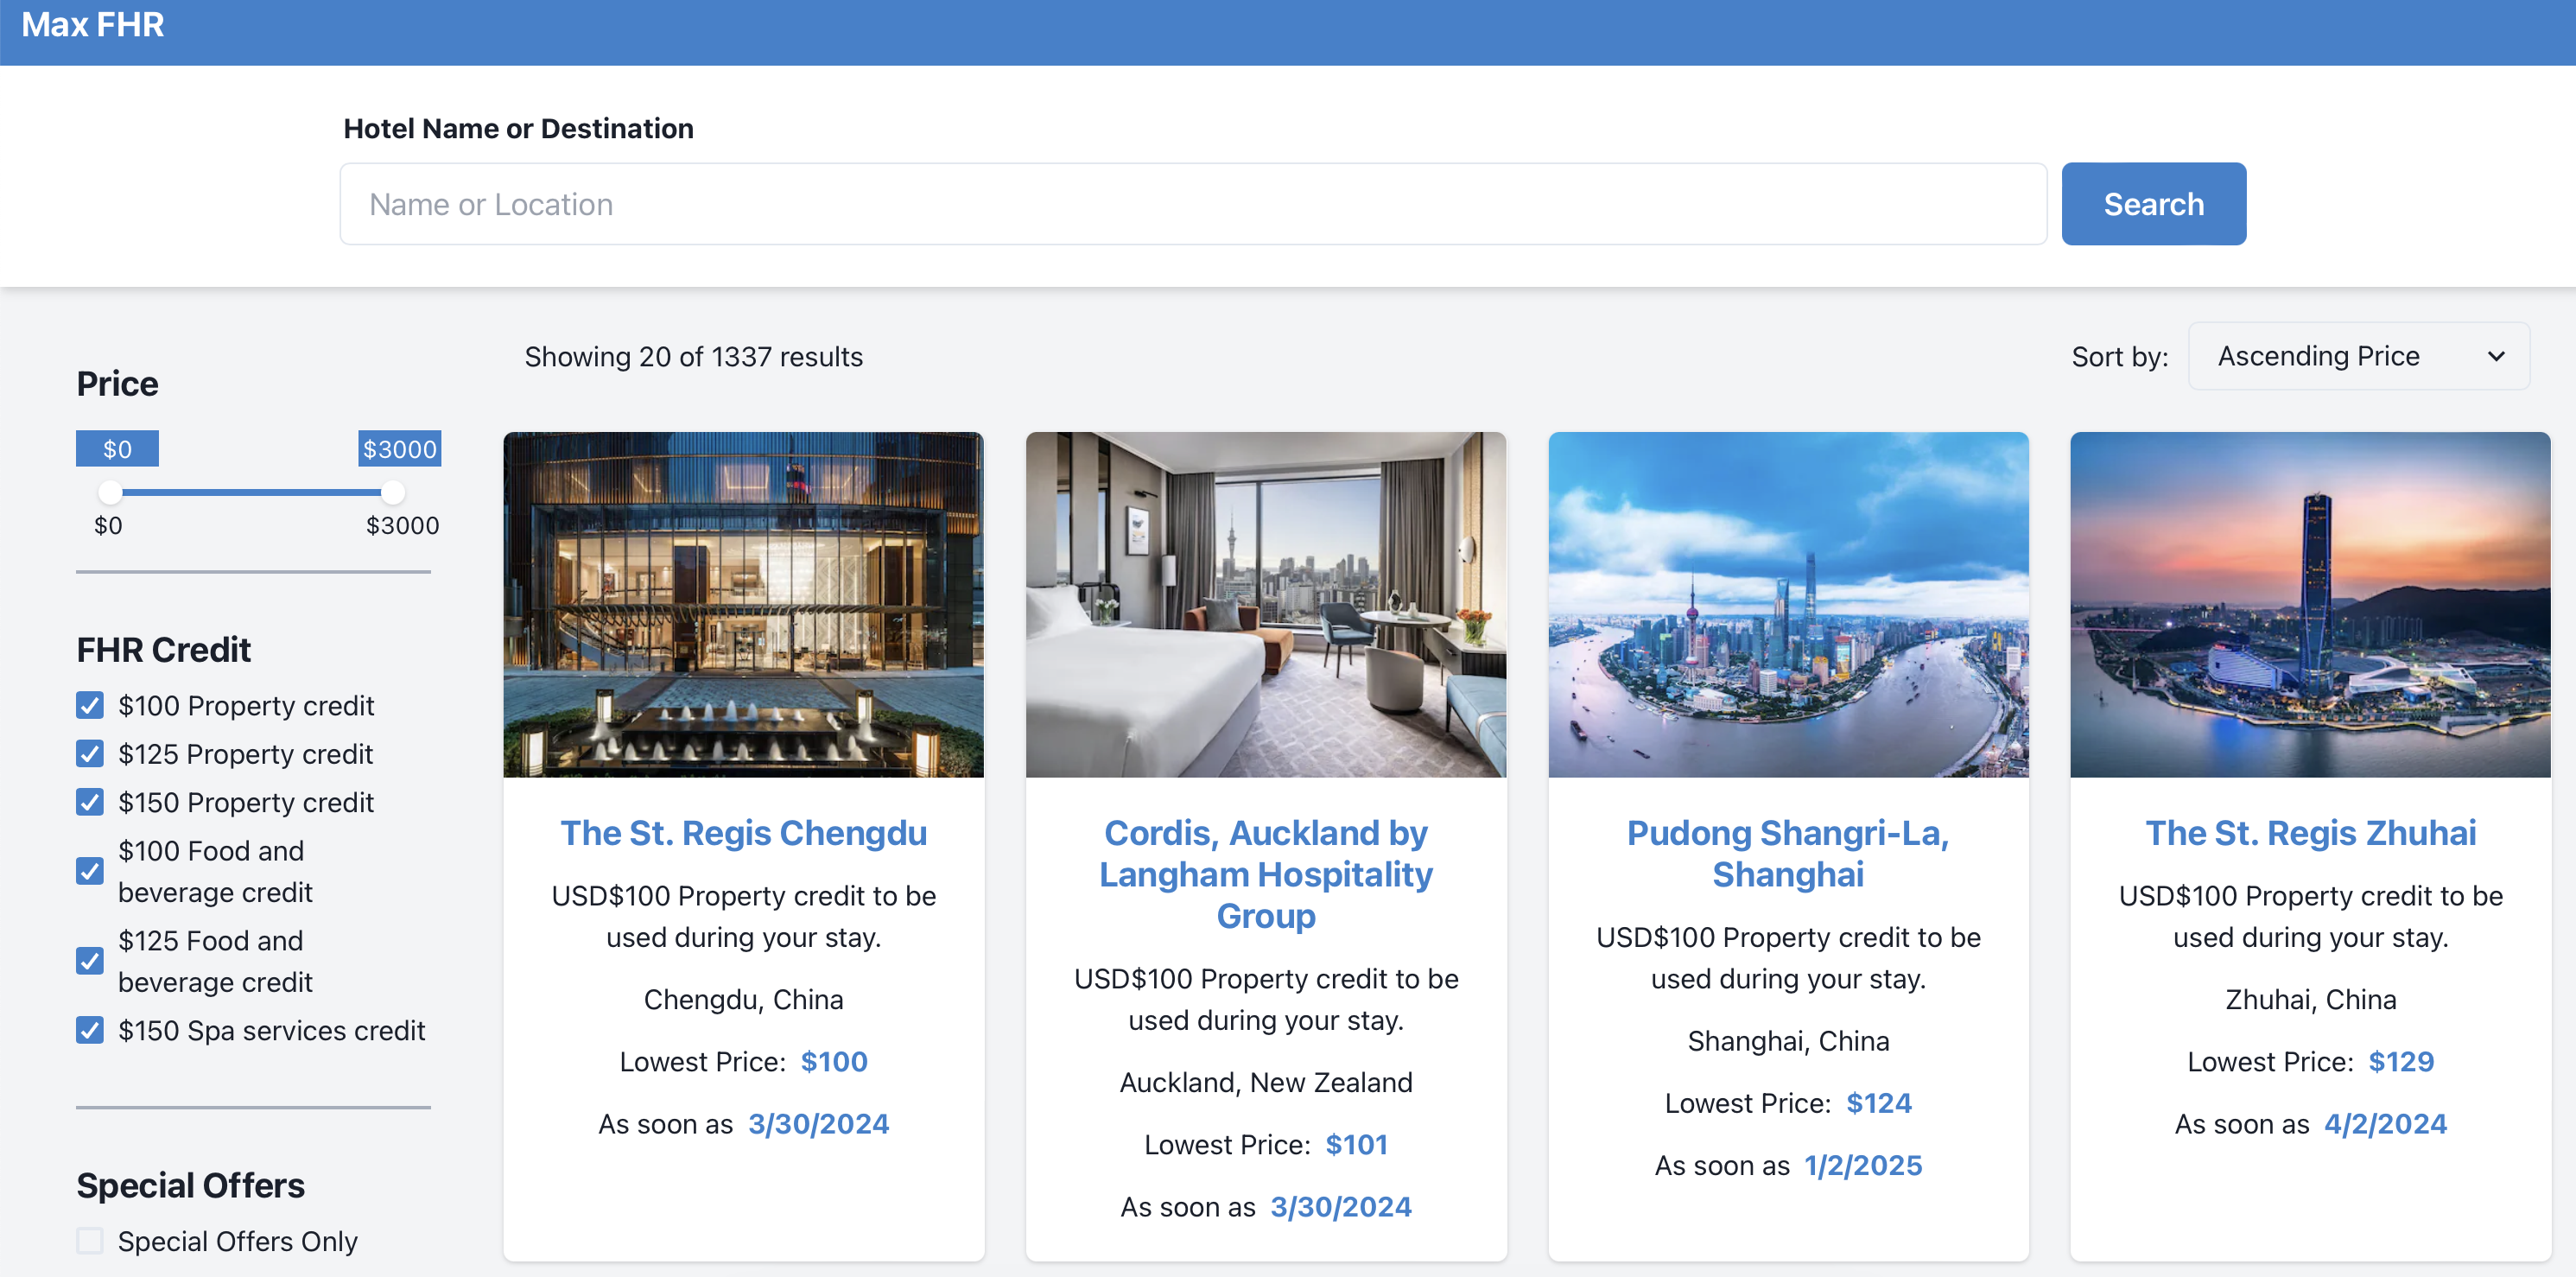Screen dimensions: 2576x1277
Task: Click the maximum price slider handle
Action: pos(393,492)
